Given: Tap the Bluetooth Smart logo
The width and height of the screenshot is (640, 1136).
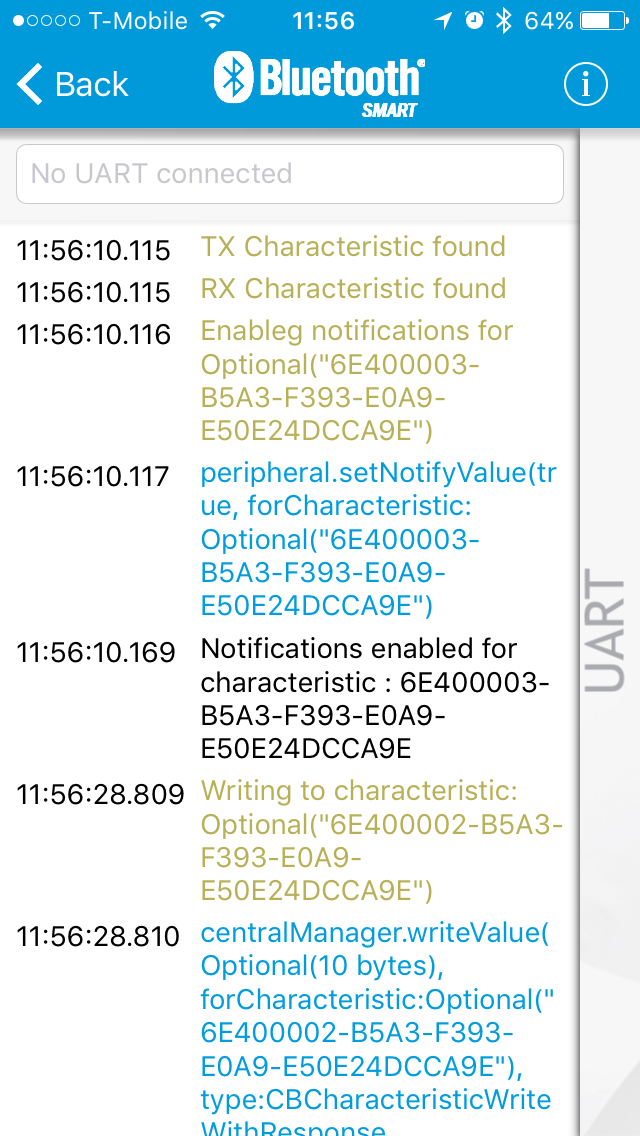Looking at the screenshot, I should tap(319, 83).
